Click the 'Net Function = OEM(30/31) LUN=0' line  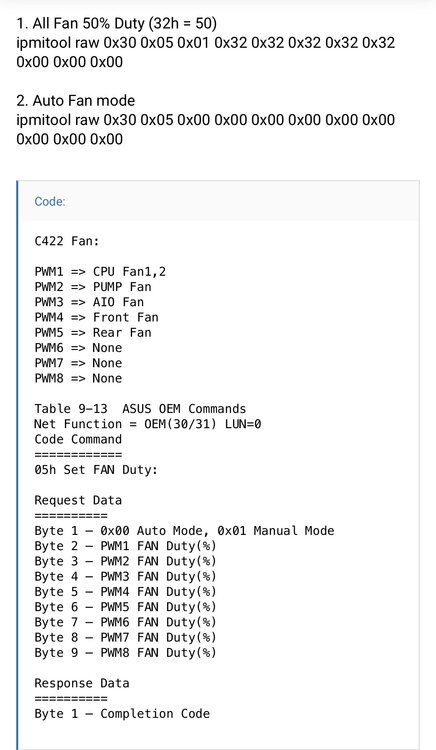pos(148,424)
